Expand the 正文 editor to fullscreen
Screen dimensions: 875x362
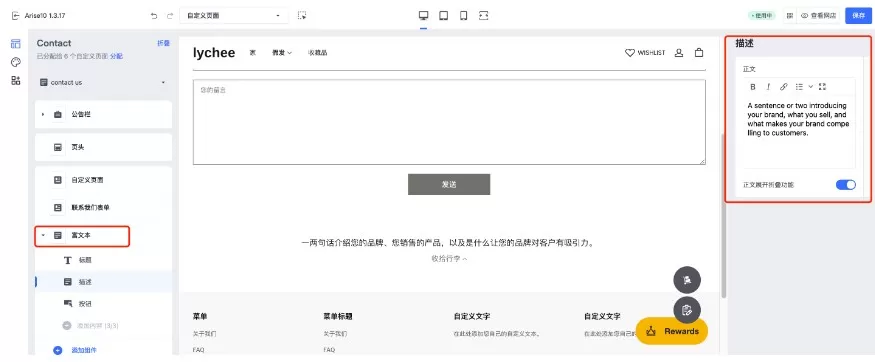[x=822, y=87]
